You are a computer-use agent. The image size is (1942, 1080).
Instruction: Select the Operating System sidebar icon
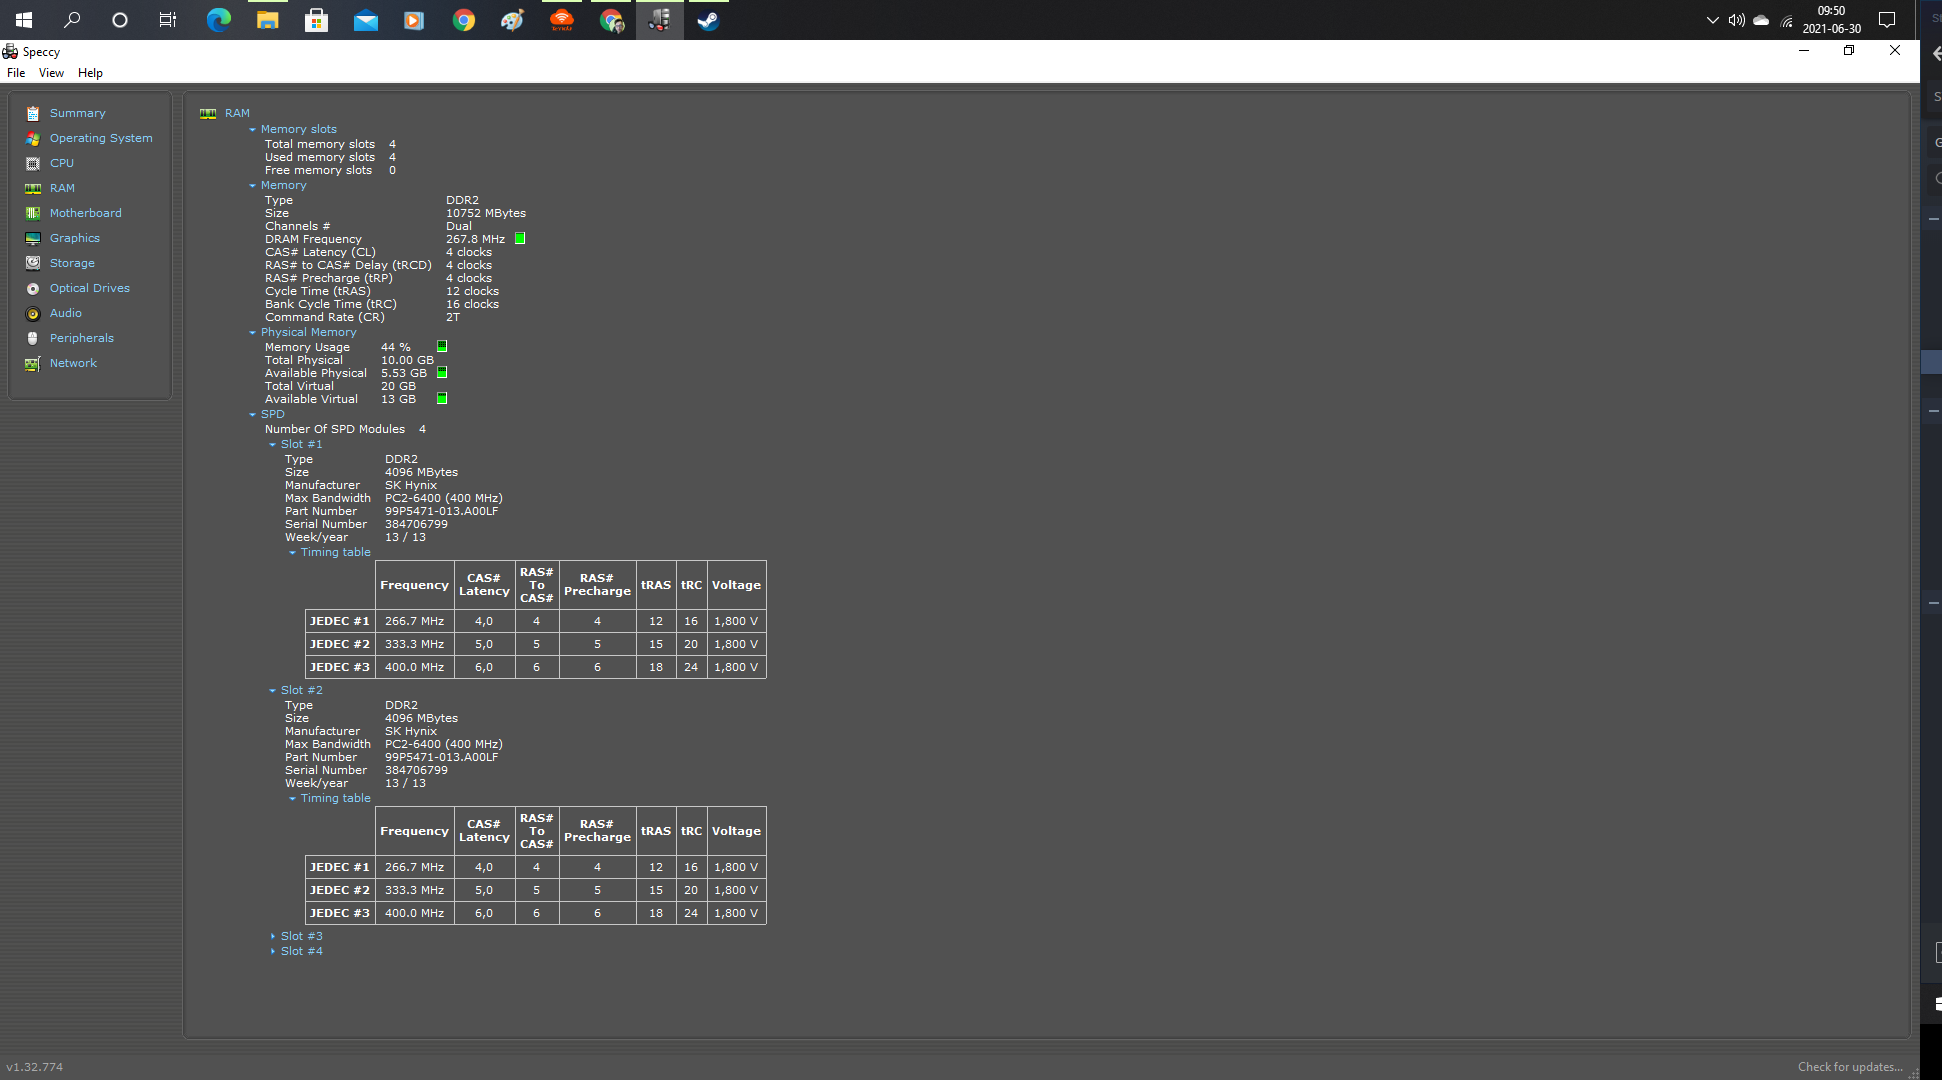(x=33, y=139)
